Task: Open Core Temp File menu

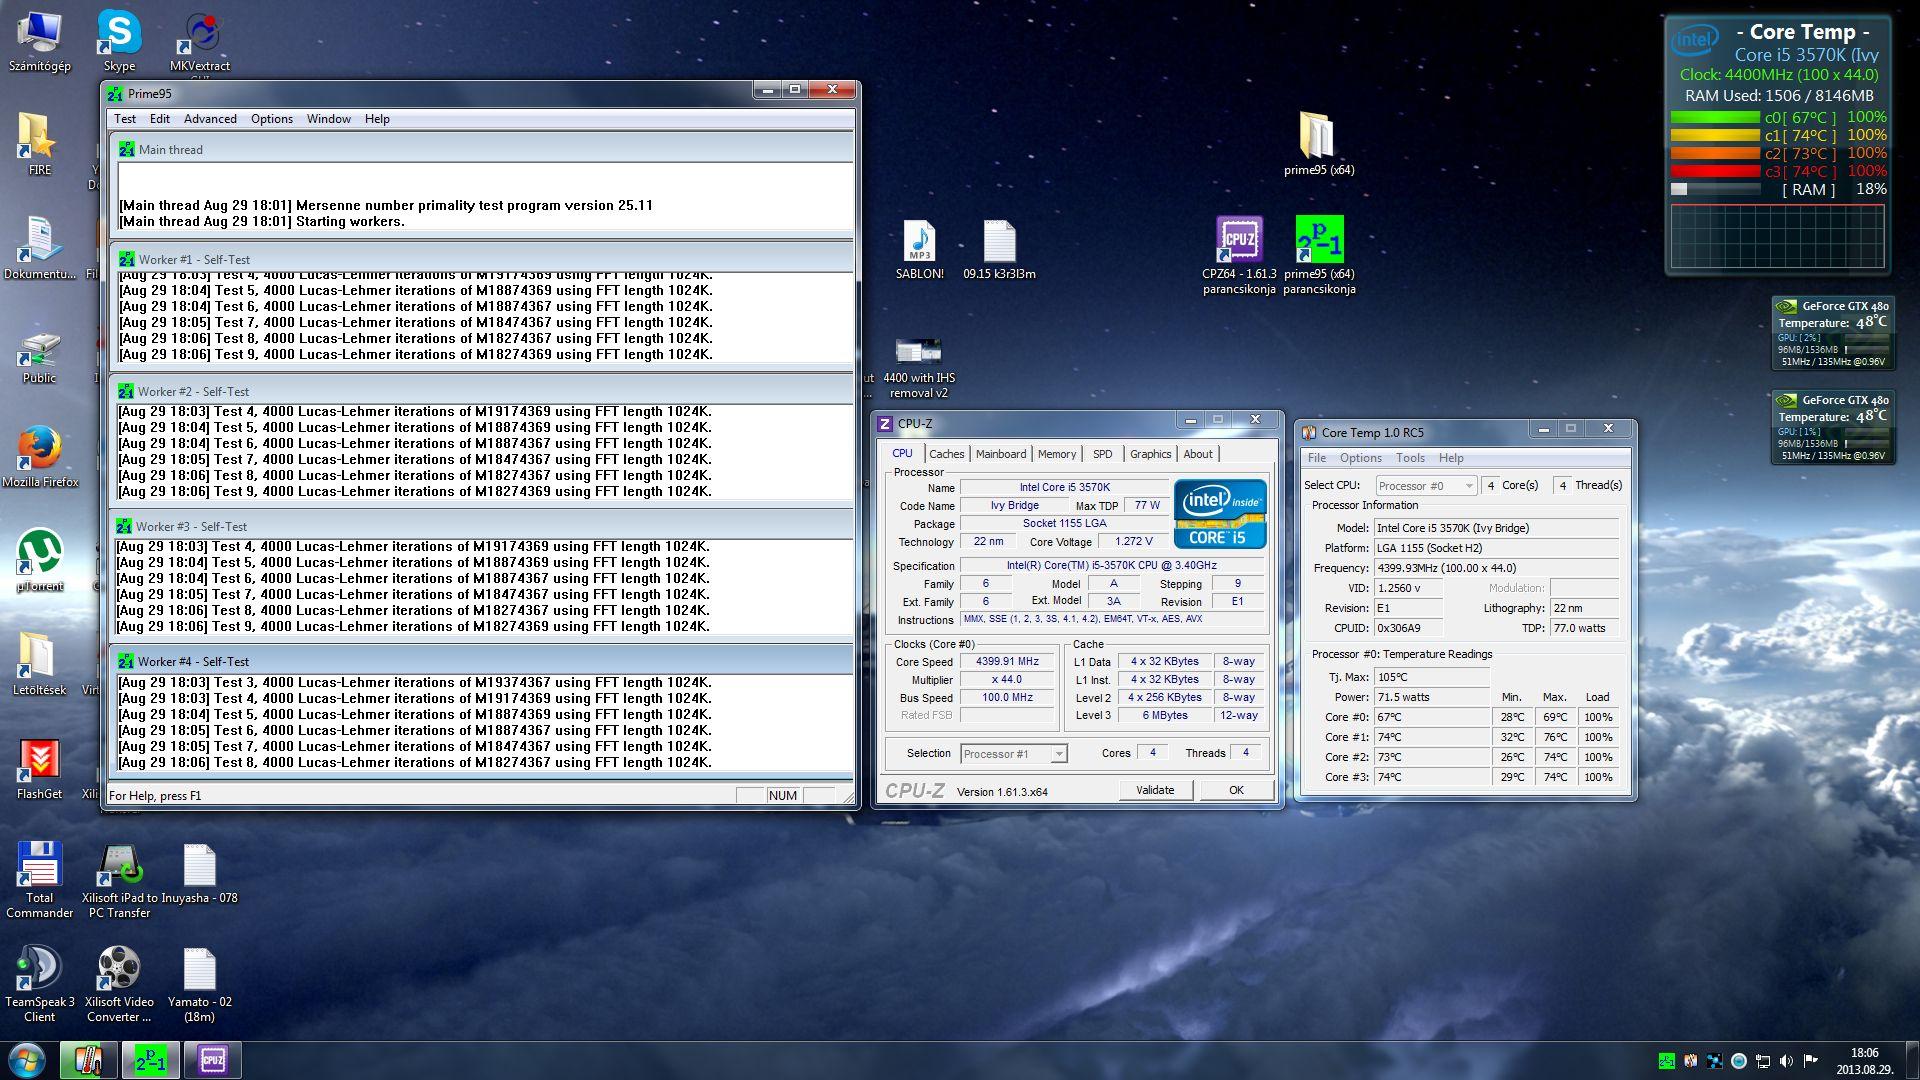Action: [1317, 458]
